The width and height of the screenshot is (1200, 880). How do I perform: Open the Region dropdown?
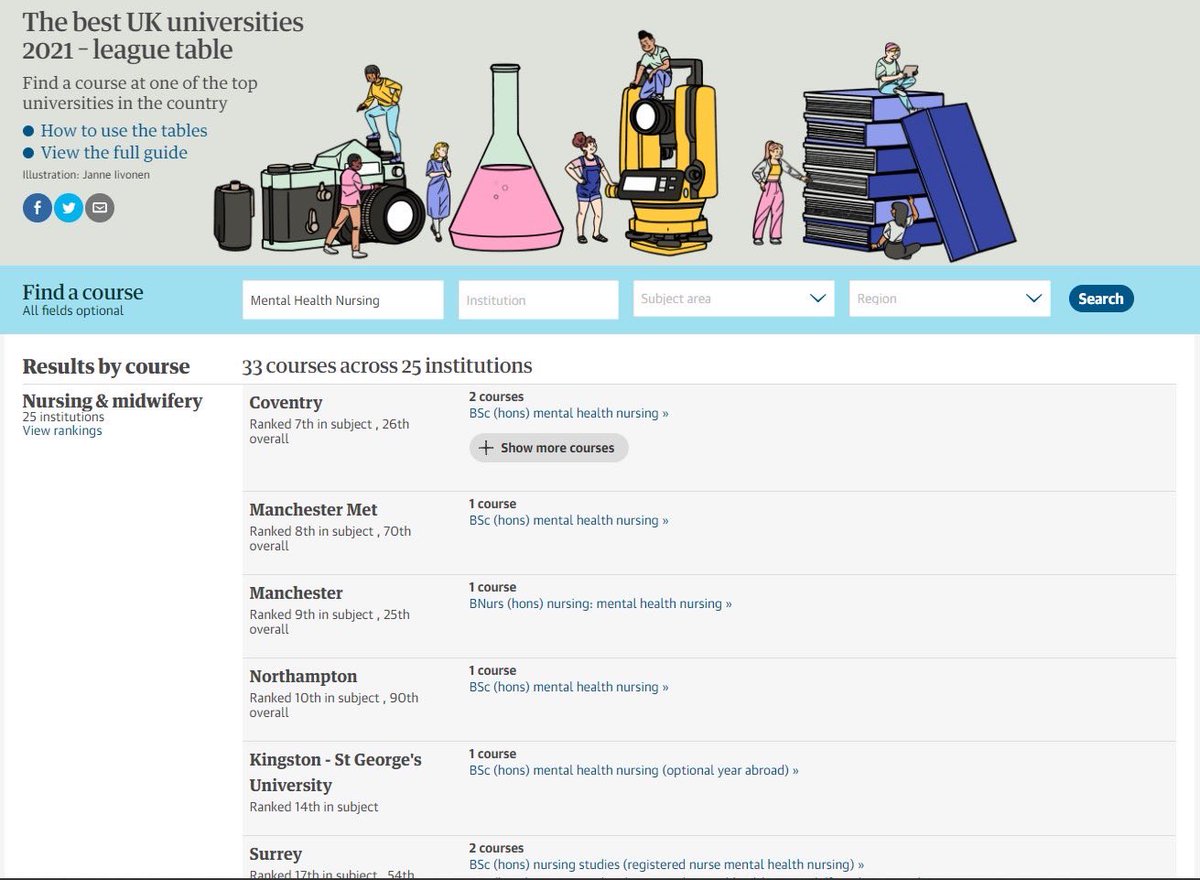949,298
